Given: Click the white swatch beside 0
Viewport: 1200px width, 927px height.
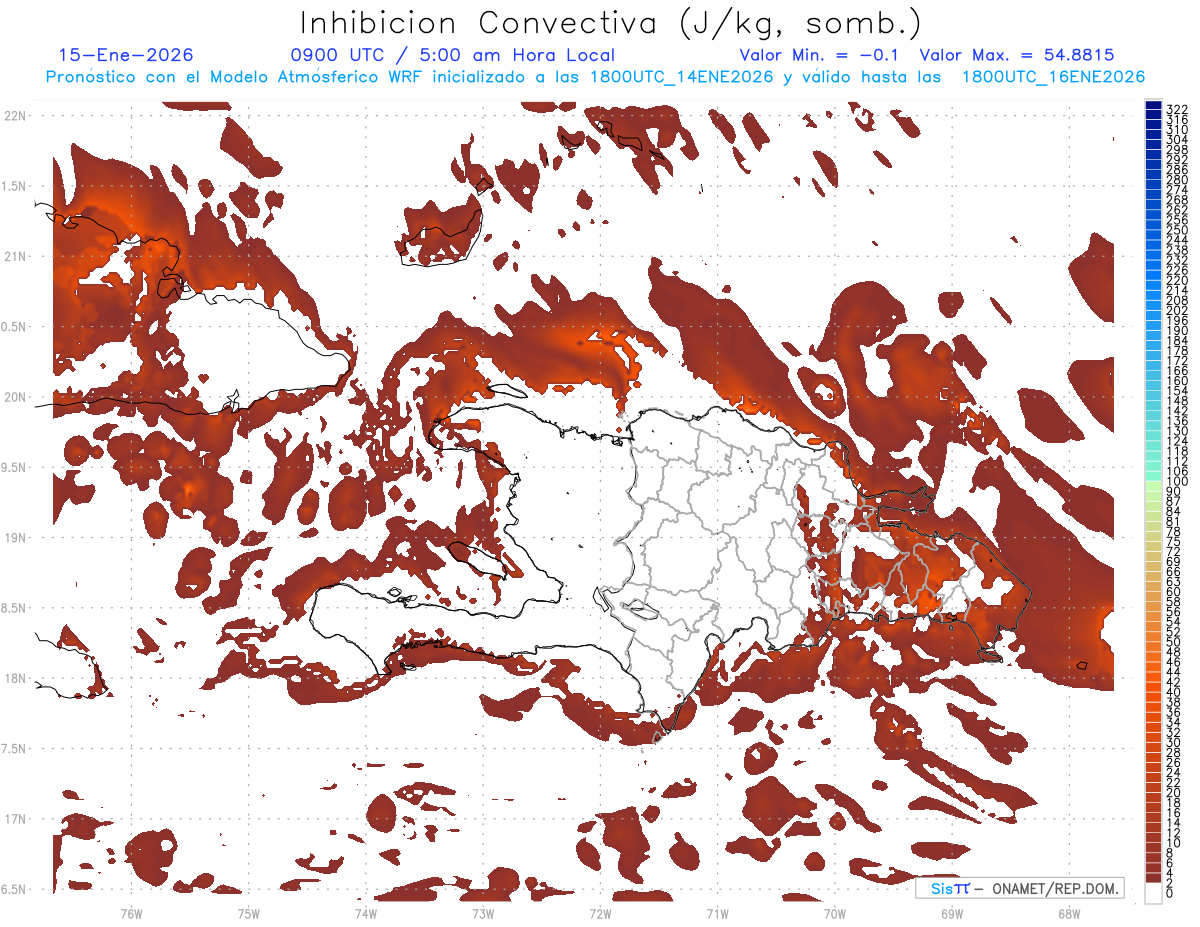Looking at the screenshot, I should coord(1154,893).
